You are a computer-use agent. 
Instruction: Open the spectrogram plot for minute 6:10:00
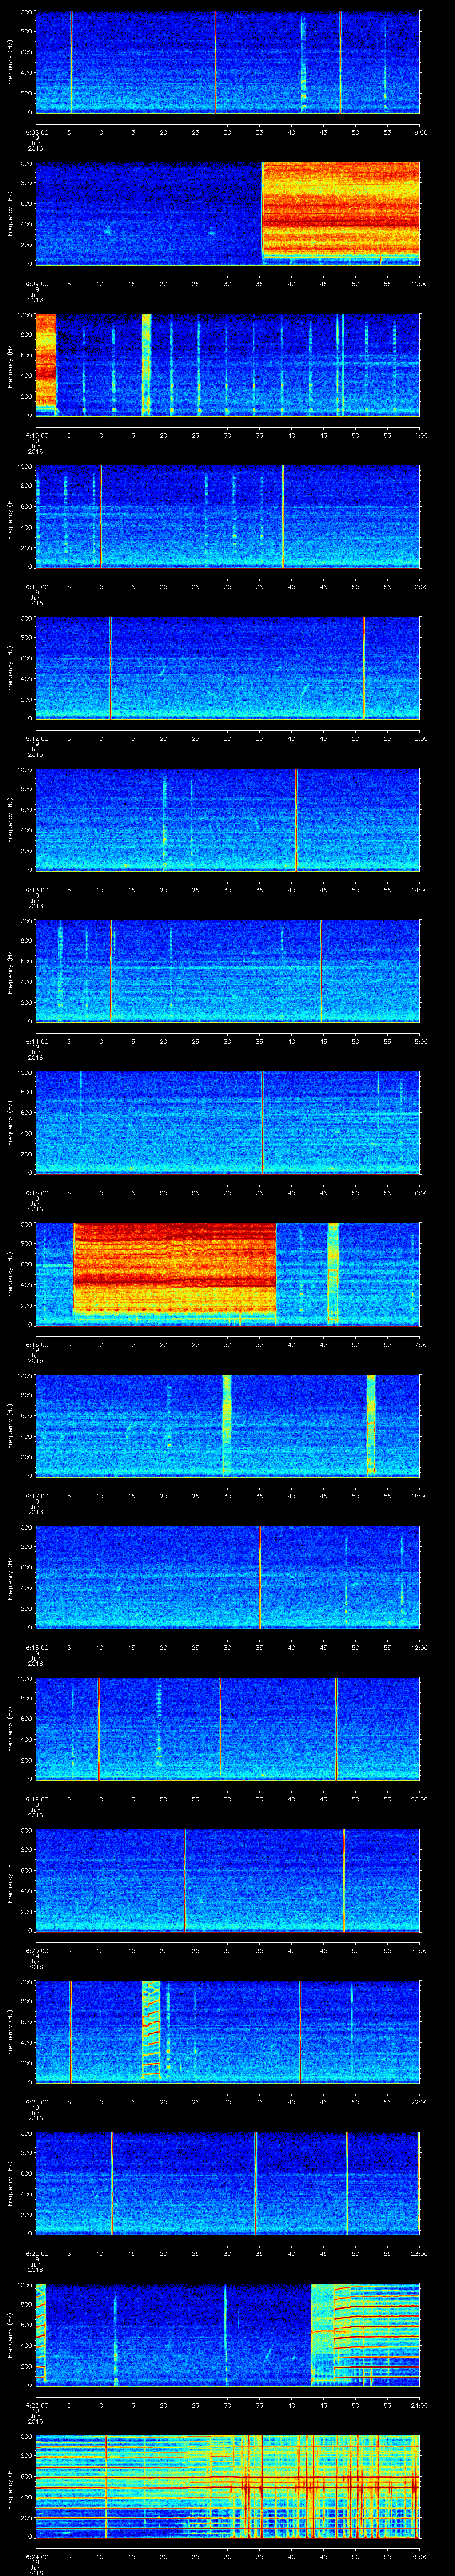tap(227, 365)
